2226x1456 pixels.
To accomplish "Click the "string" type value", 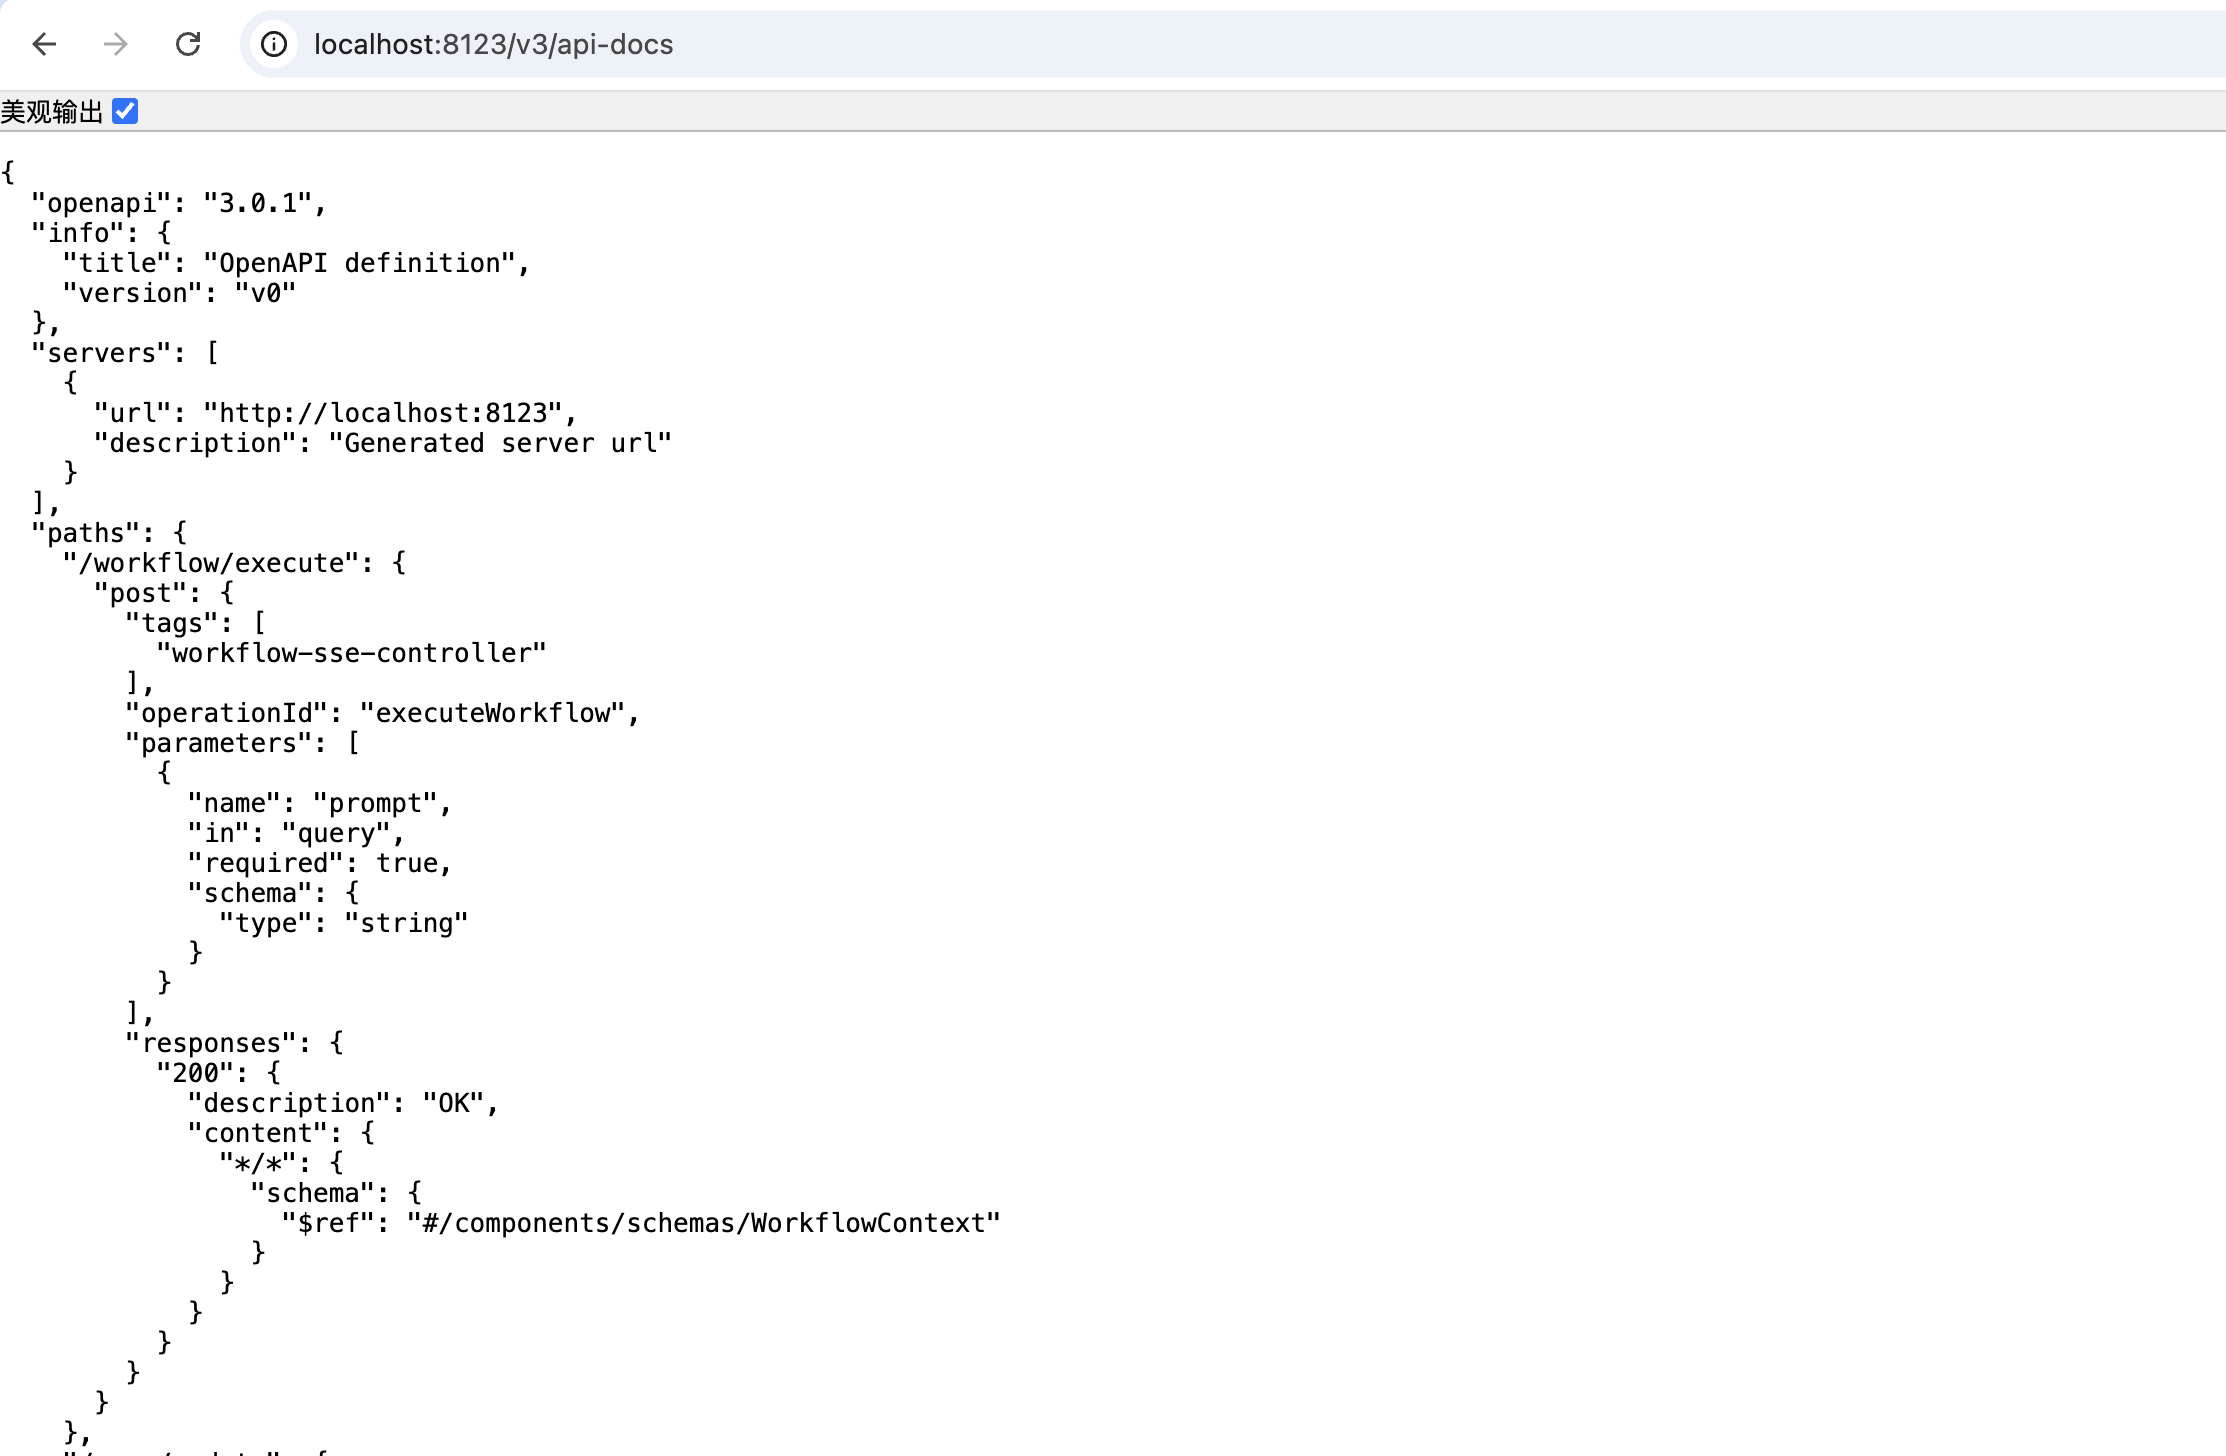I will [406, 924].
